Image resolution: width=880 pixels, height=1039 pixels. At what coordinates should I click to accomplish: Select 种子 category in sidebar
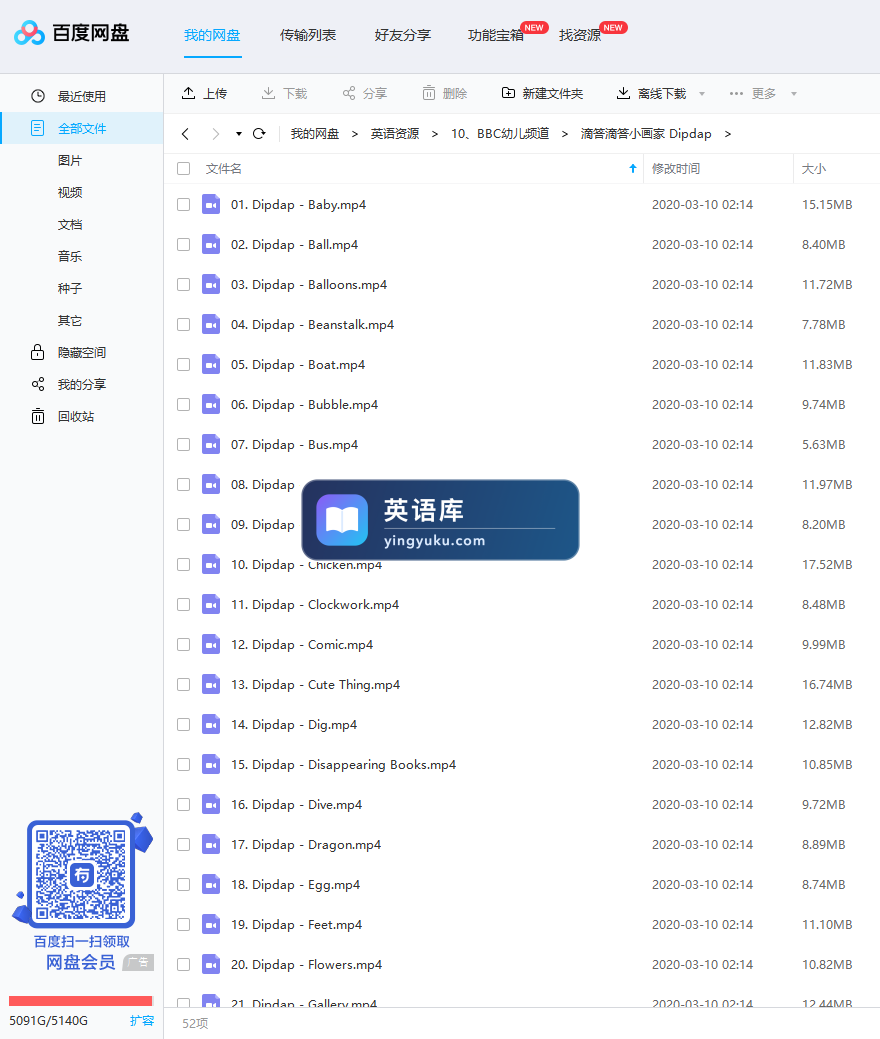point(70,288)
